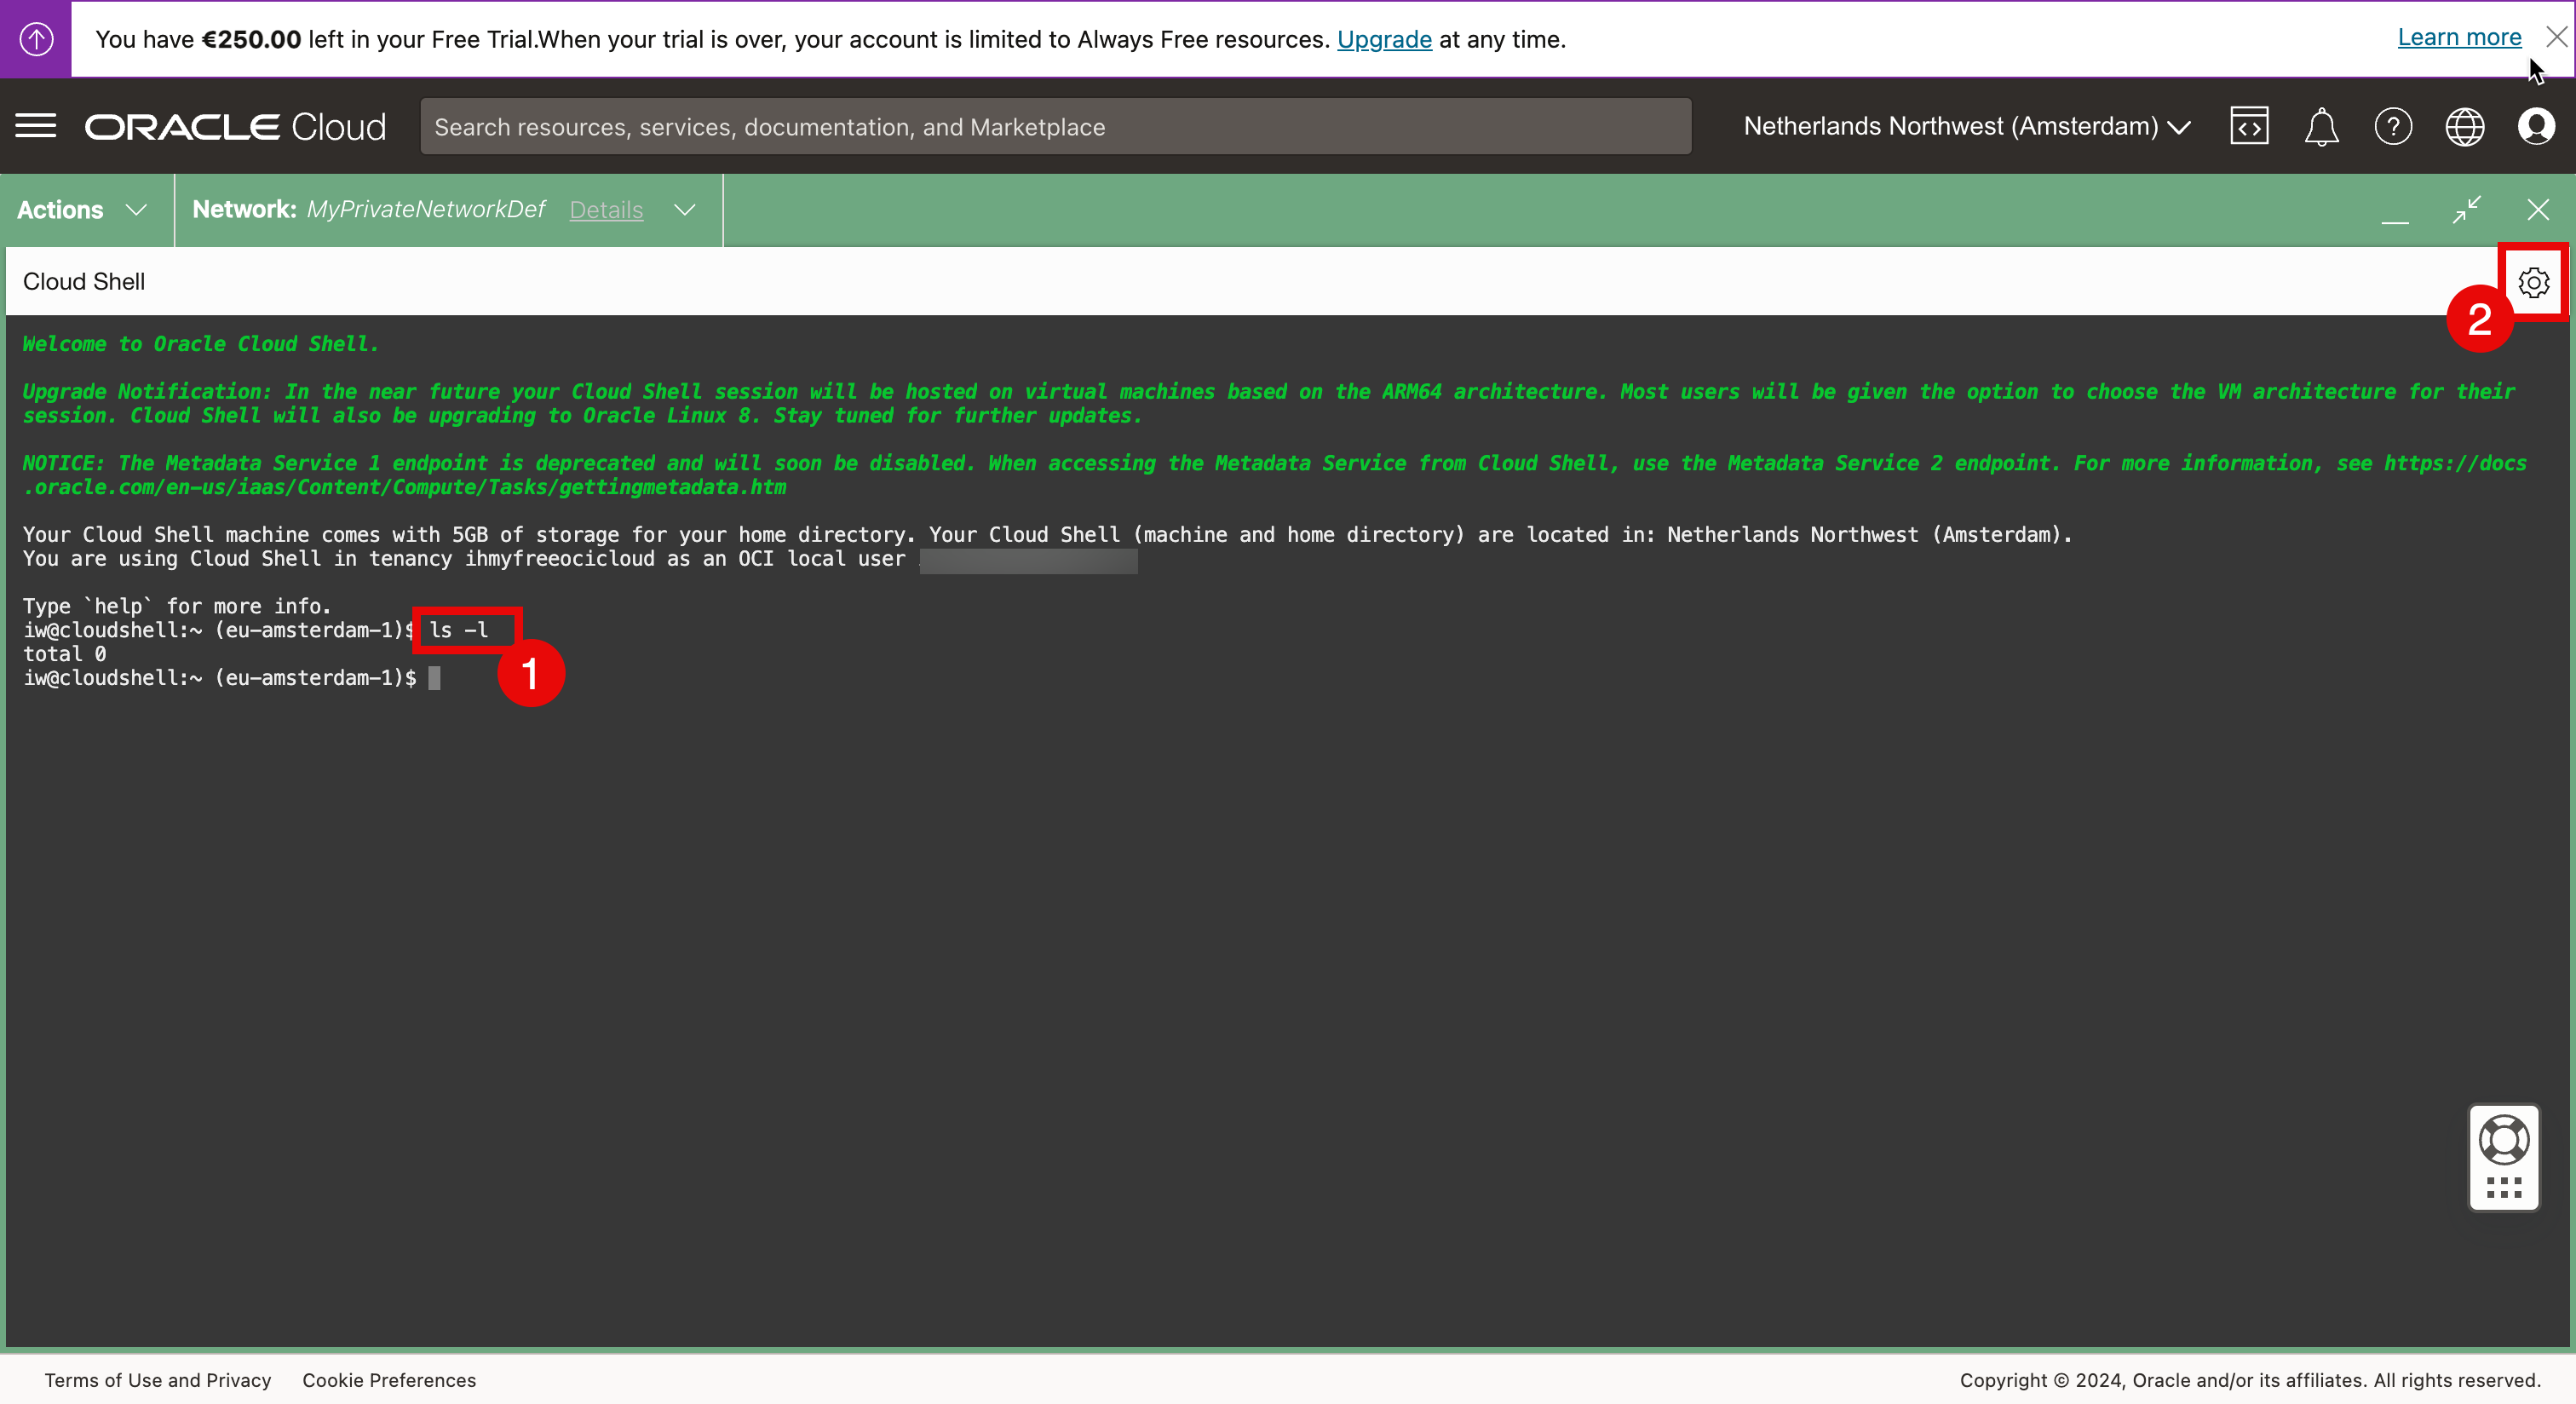Open the help question mark menu
The height and width of the screenshot is (1404, 2576).
coord(2393,127)
